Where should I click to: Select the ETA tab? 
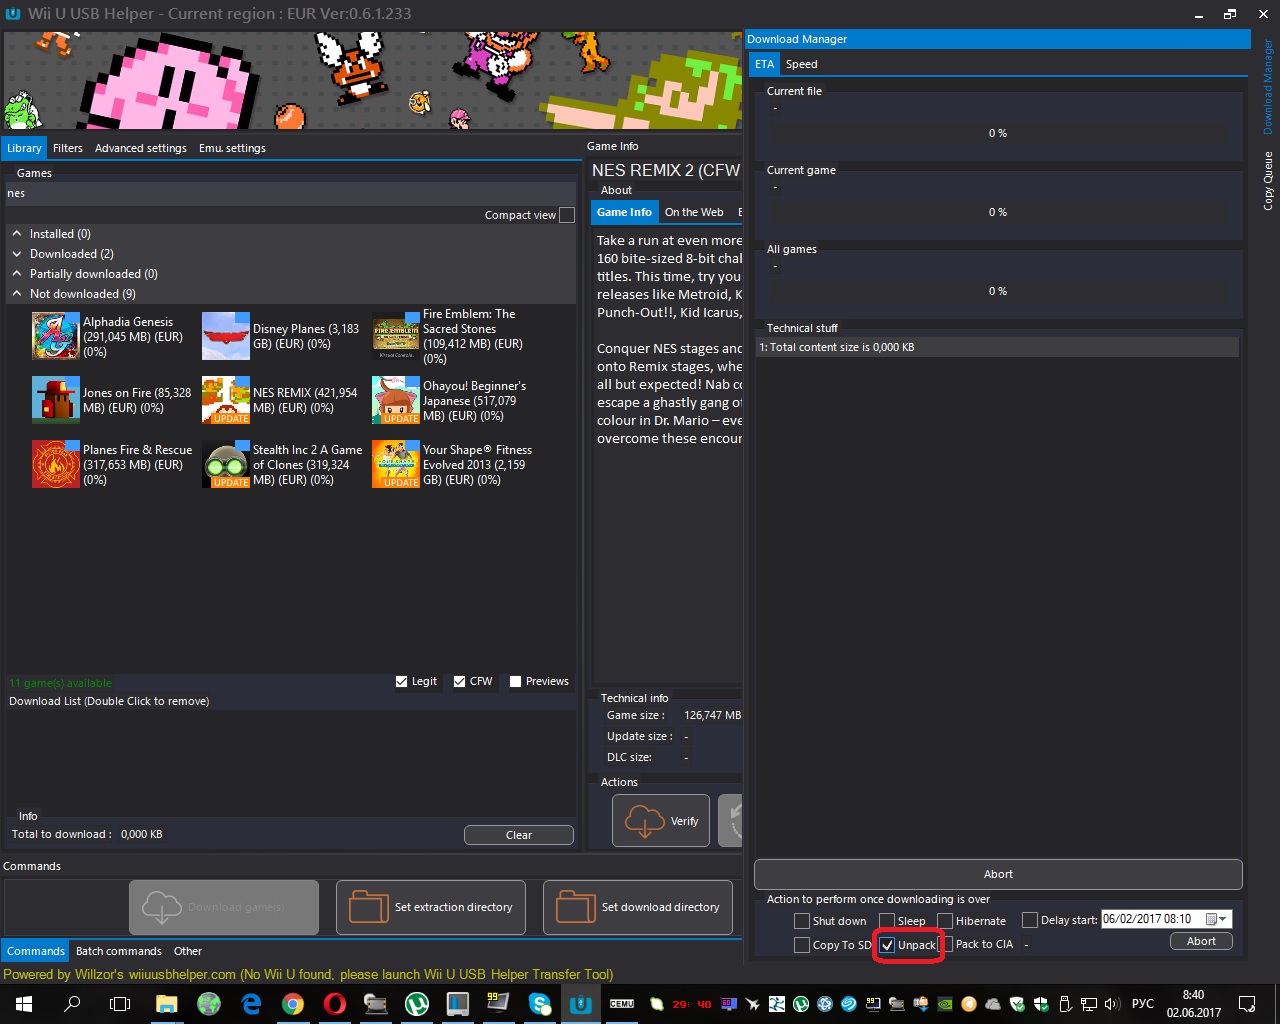[x=764, y=64]
